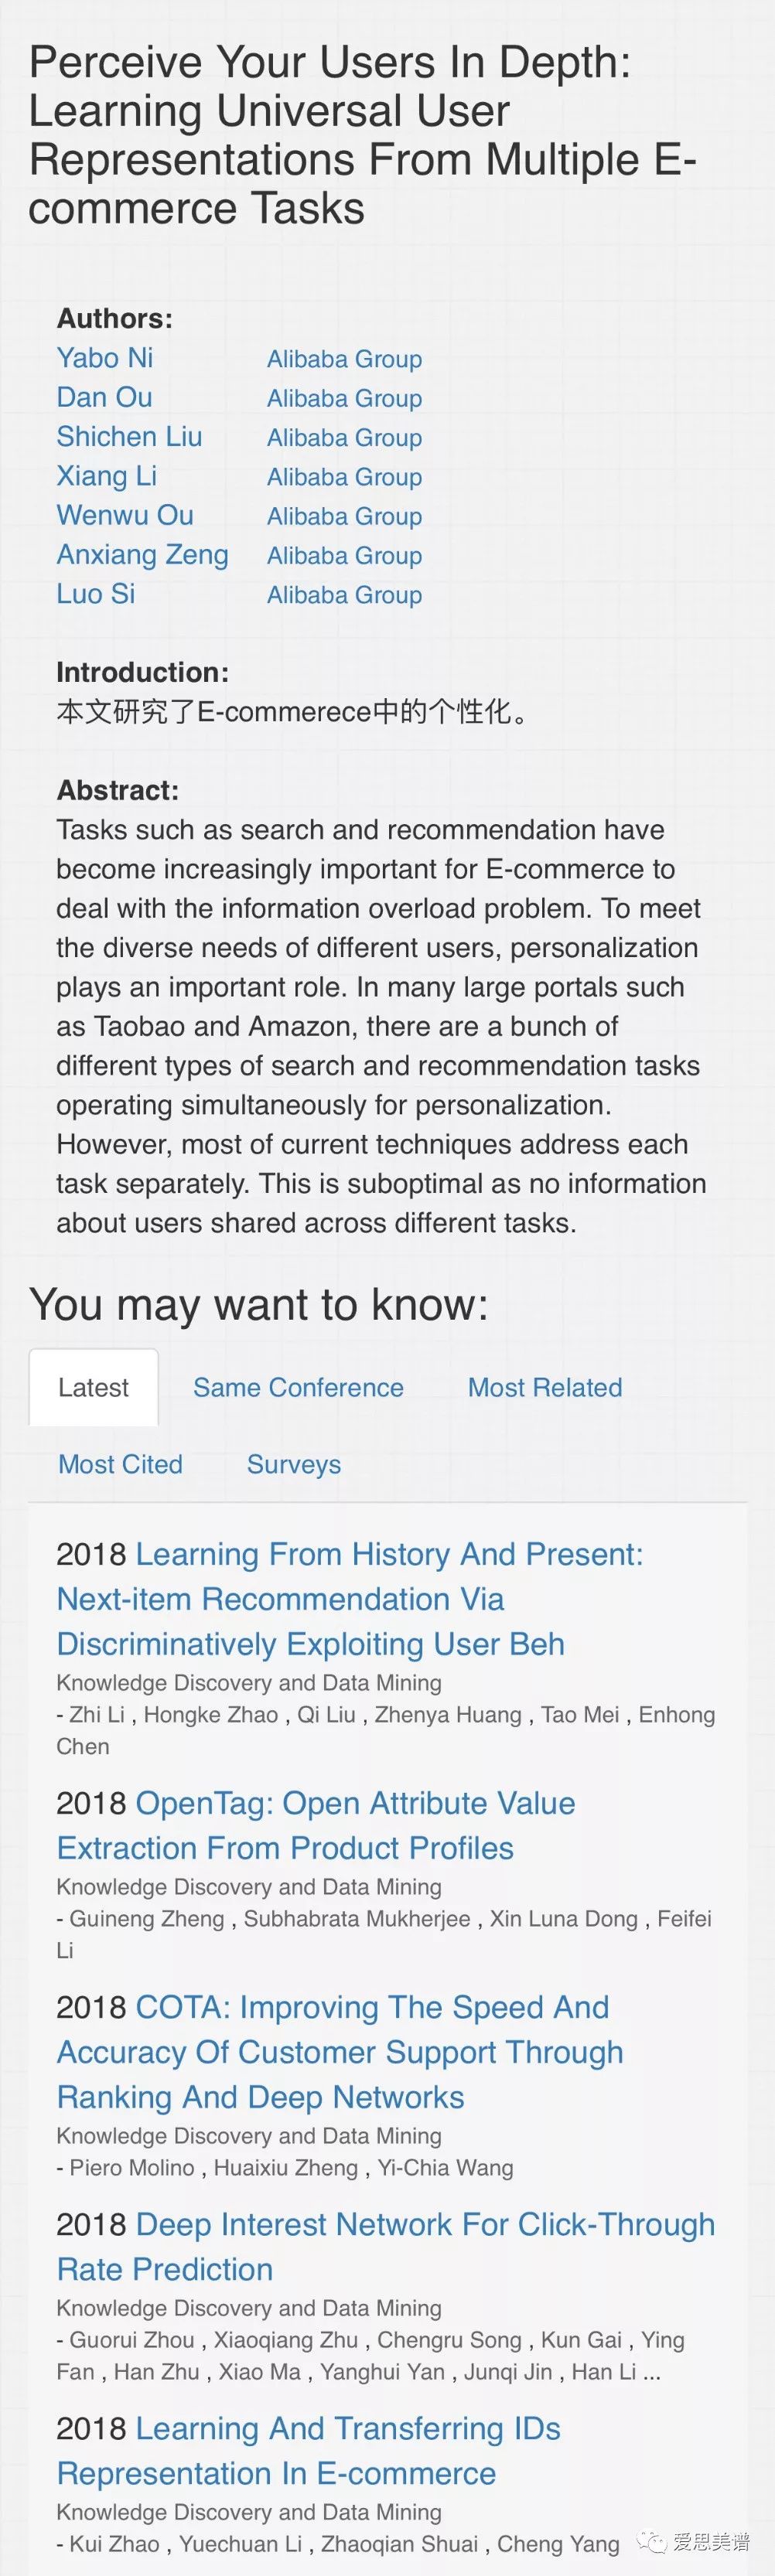
Task: Open Deep Interest Network paper link
Action: (x=385, y=2246)
